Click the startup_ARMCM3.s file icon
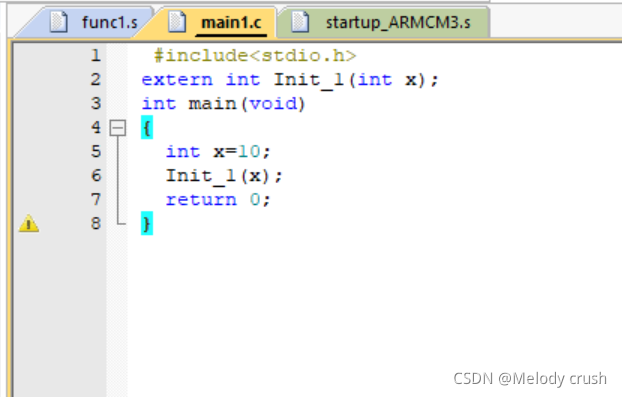Screen dimensions: 622x397 (x=300, y=22)
